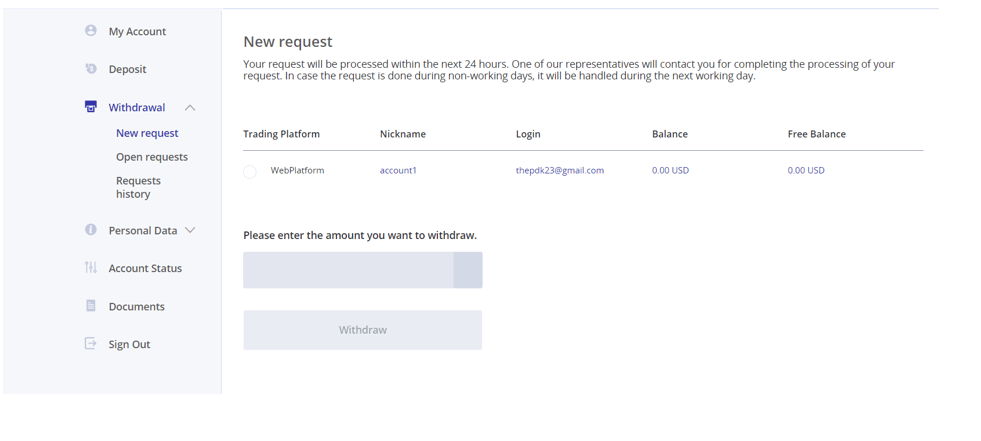Click the thepdk23@gmail.com login link
Viewport: 981px width, 441px height.
pyautogui.click(x=560, y=170)
